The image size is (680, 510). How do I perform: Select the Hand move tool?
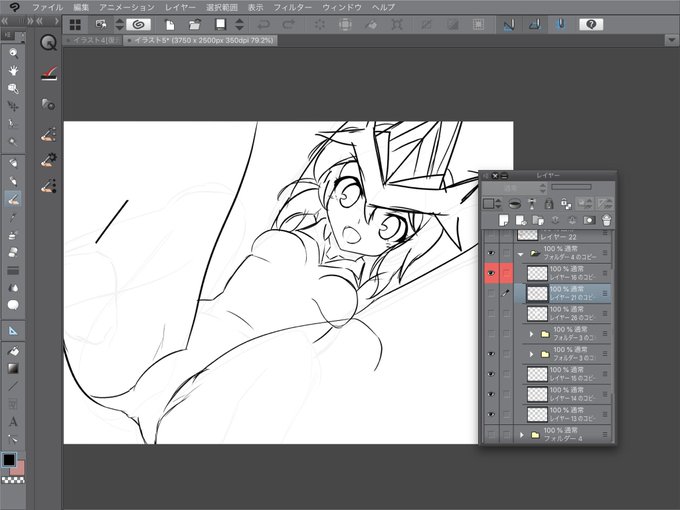[x=13, y=70]
